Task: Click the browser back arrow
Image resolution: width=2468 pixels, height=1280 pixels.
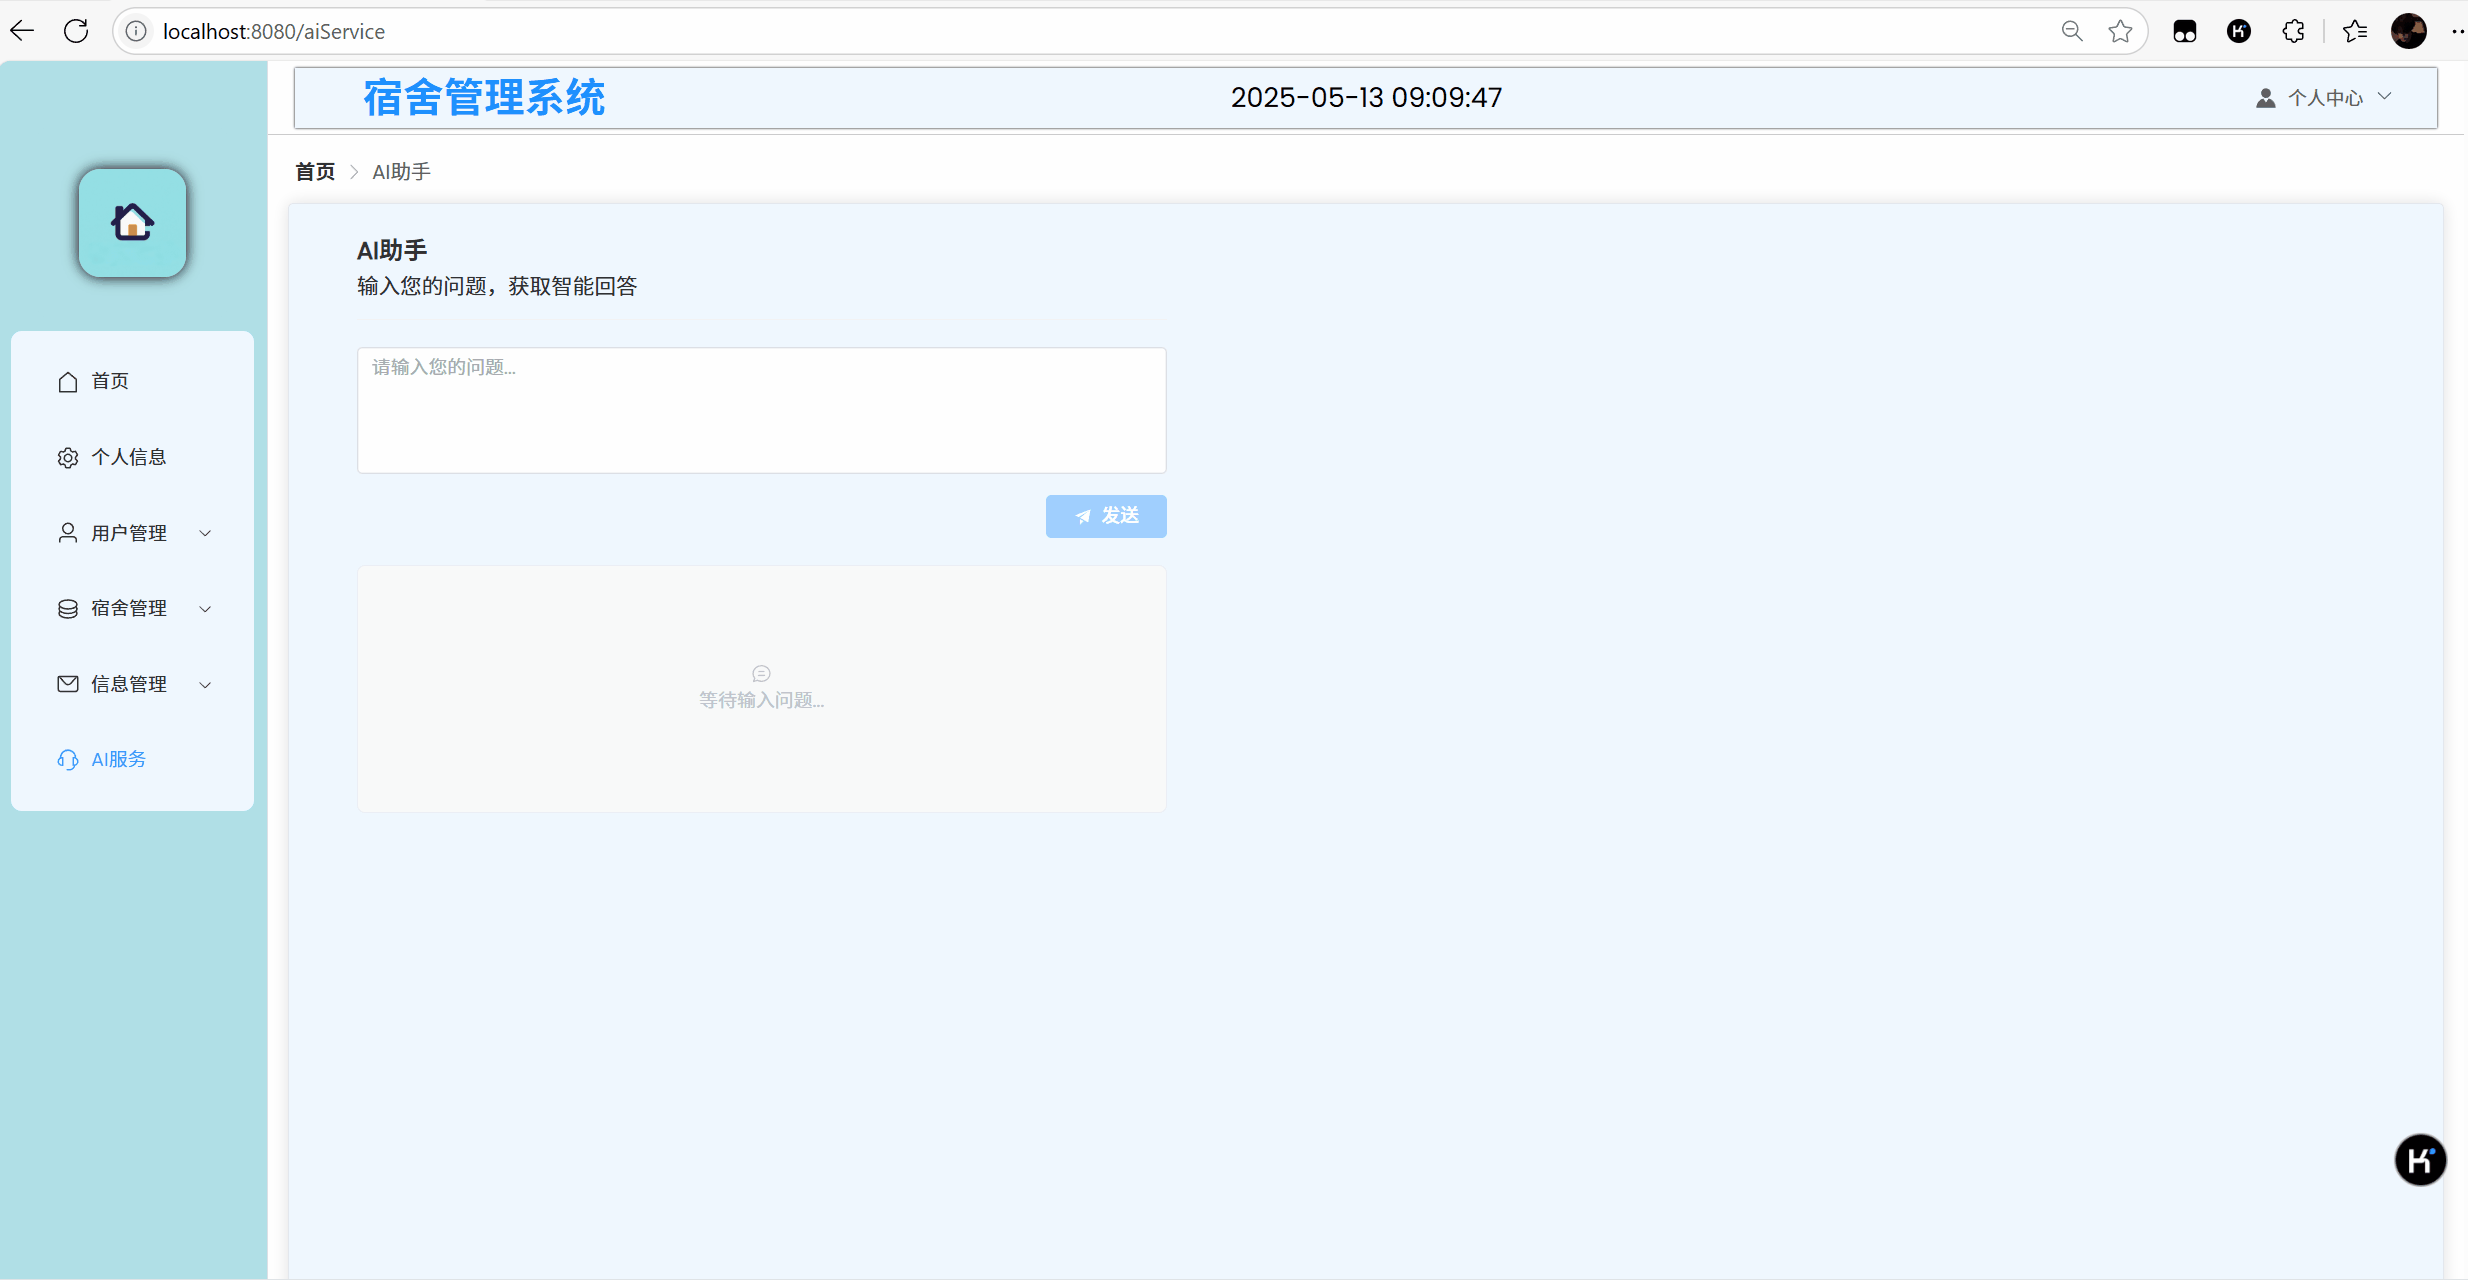Action: (x=22, y=31)
